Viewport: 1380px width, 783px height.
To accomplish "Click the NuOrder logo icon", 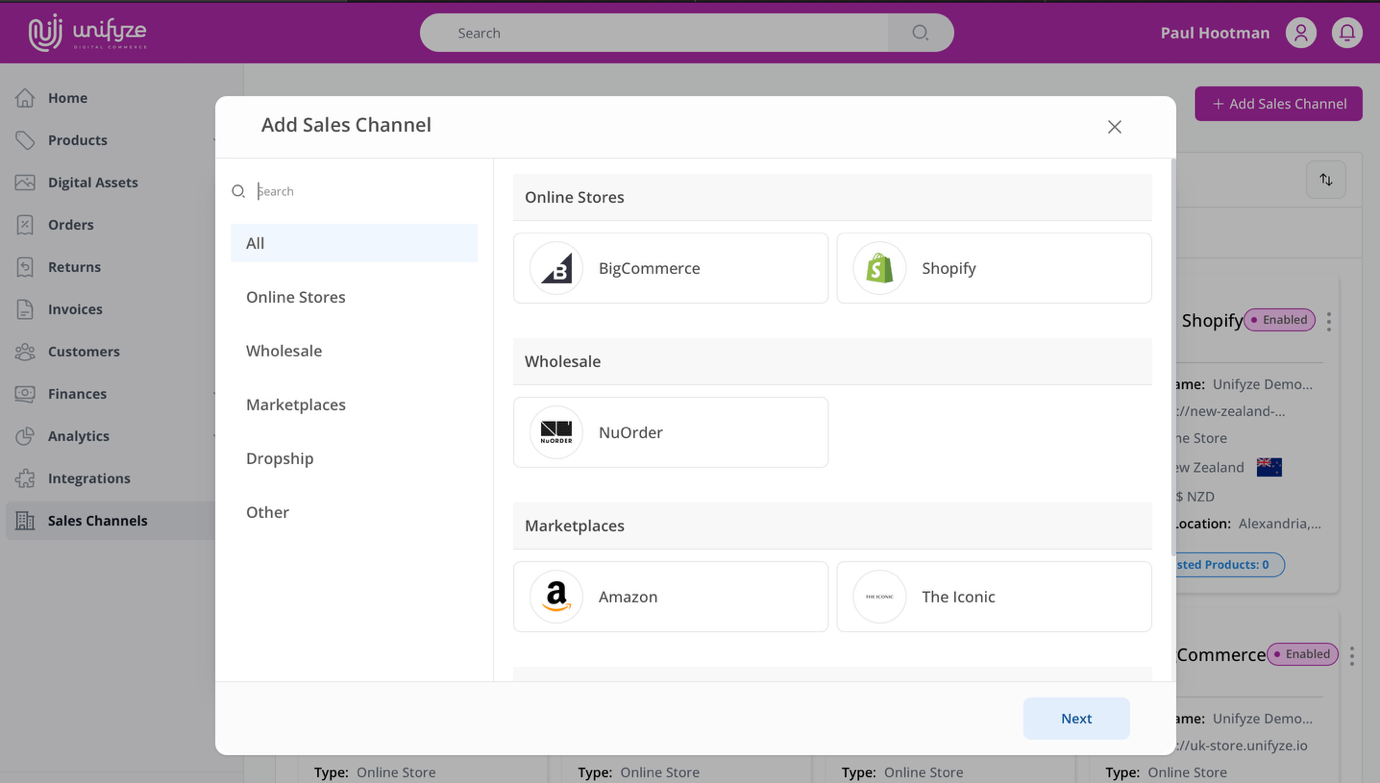I will [x=556, y=432].
